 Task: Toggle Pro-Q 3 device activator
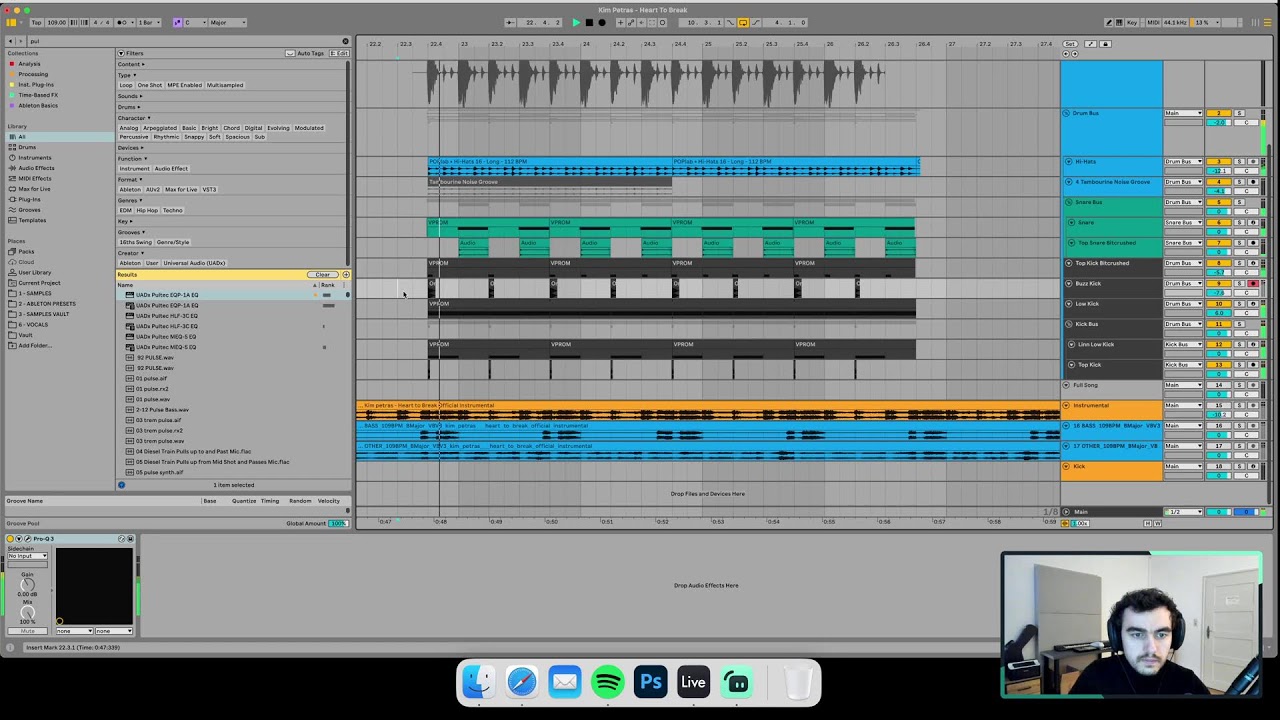[11, 539]
